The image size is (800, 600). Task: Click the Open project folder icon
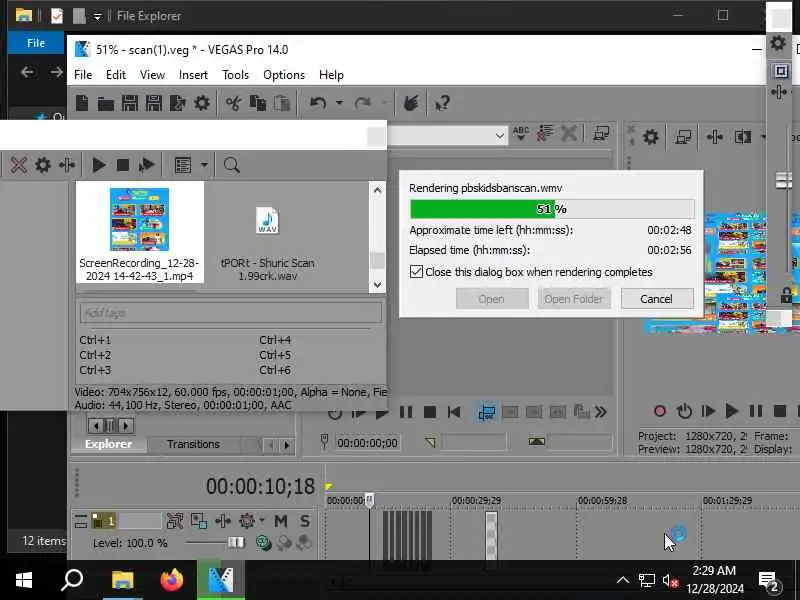[x=106, y=104]
